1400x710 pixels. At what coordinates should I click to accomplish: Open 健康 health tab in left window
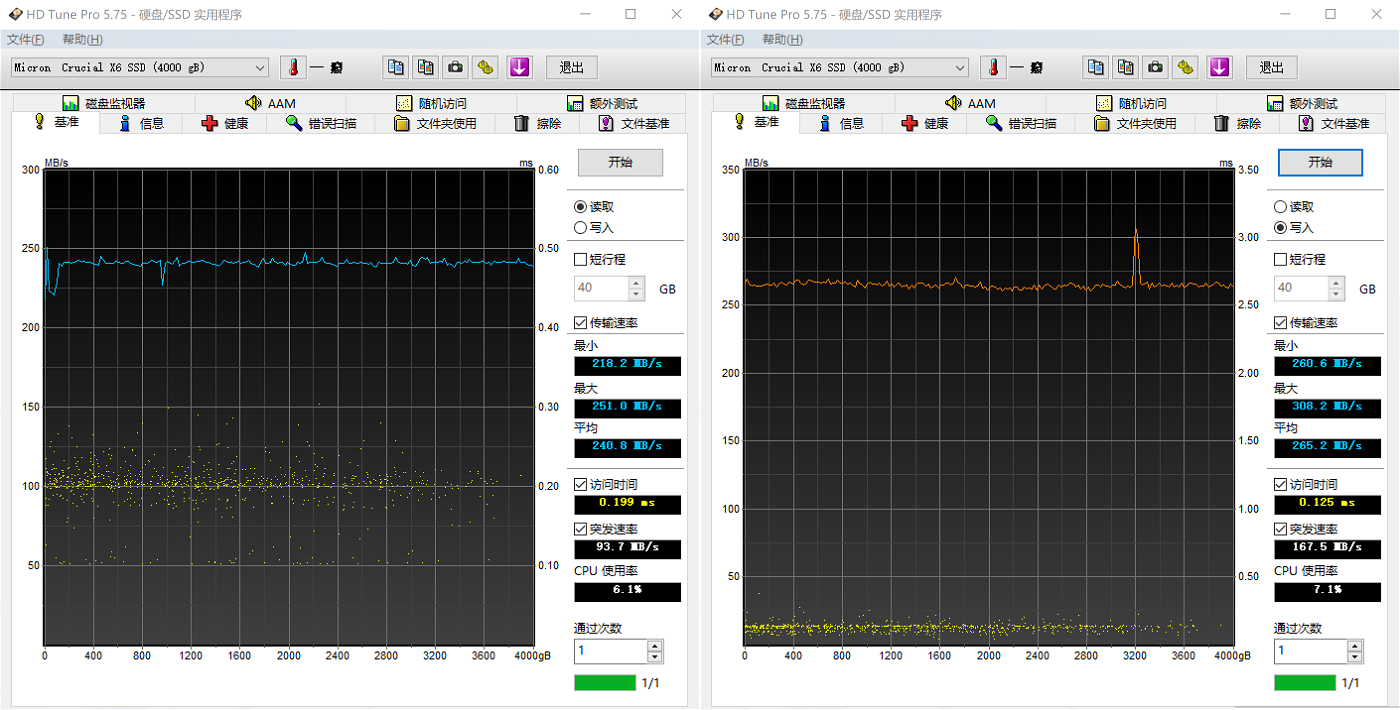click(225, 123)
